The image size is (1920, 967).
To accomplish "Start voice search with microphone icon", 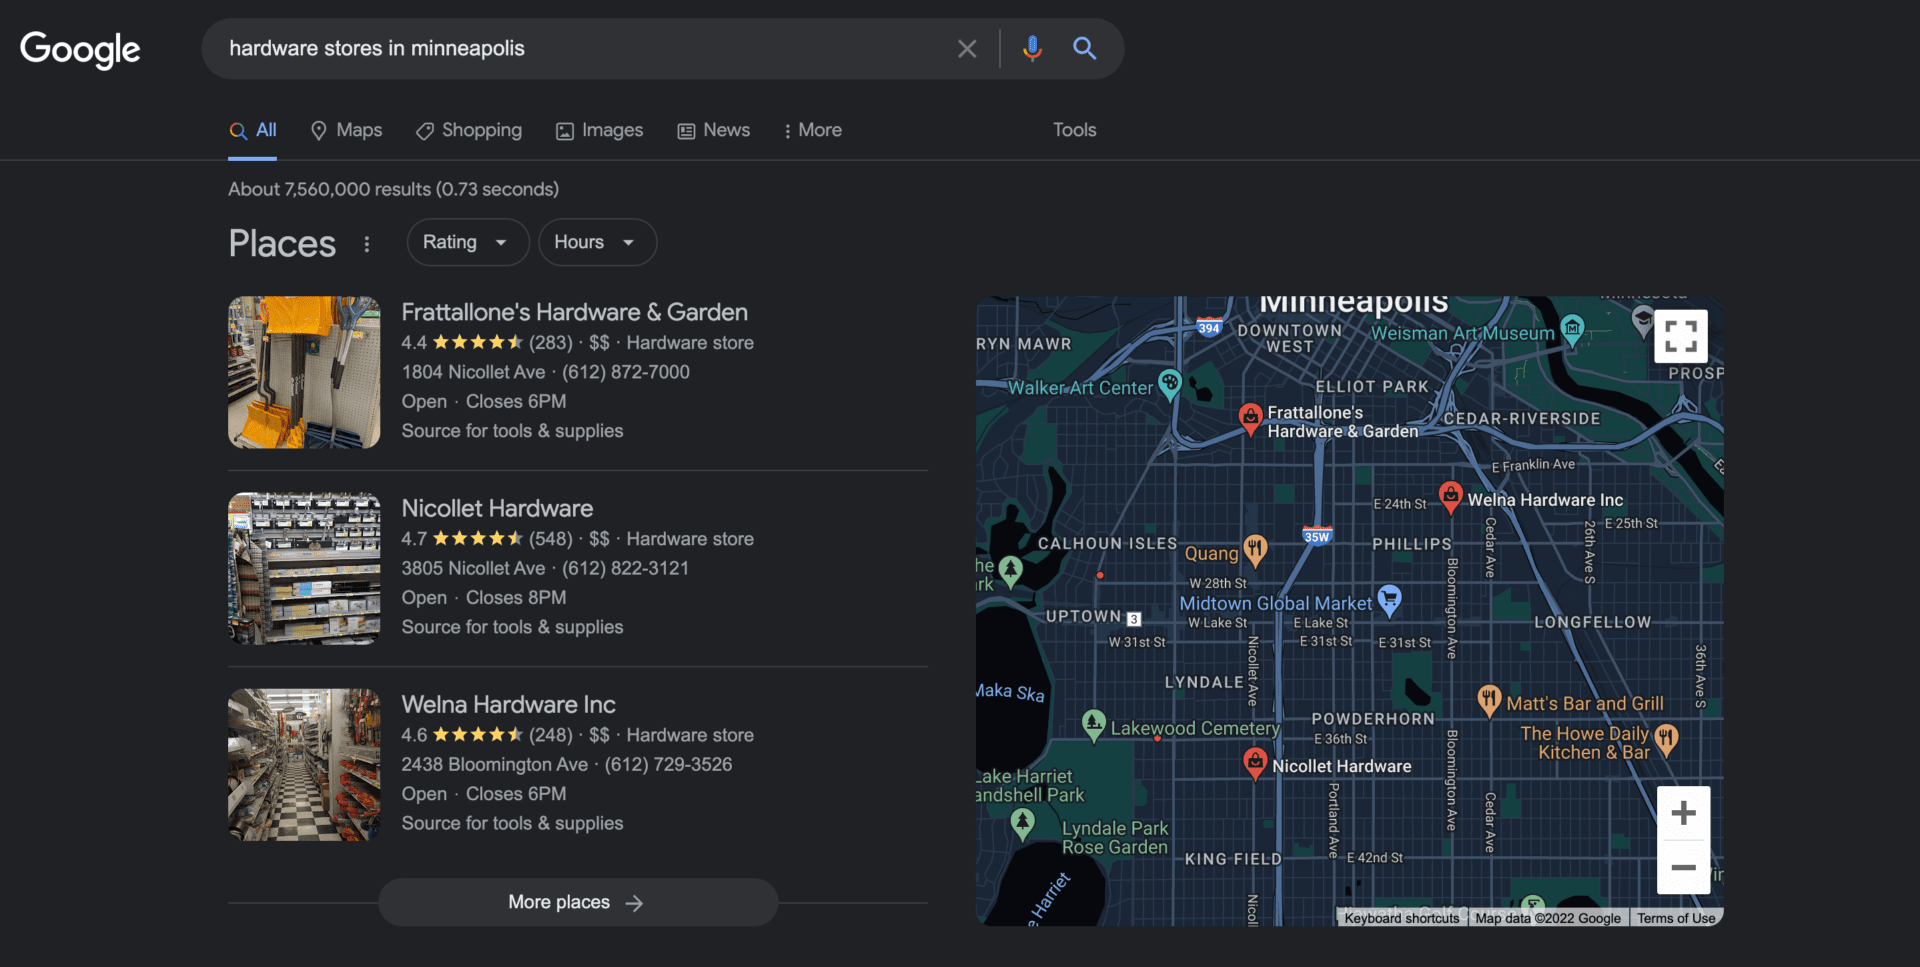I will pyautogui.click(x=1032, y=48).
